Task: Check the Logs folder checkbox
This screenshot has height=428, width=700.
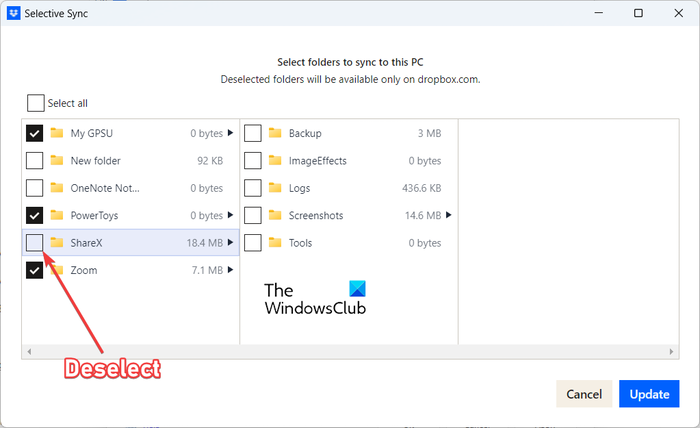Action: (253, 188)
